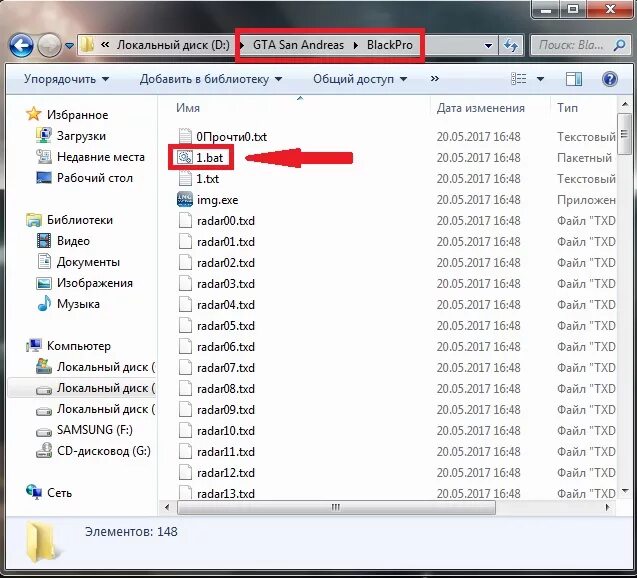
Task: Toggle the preview pane
Action: tap(574, 79)
